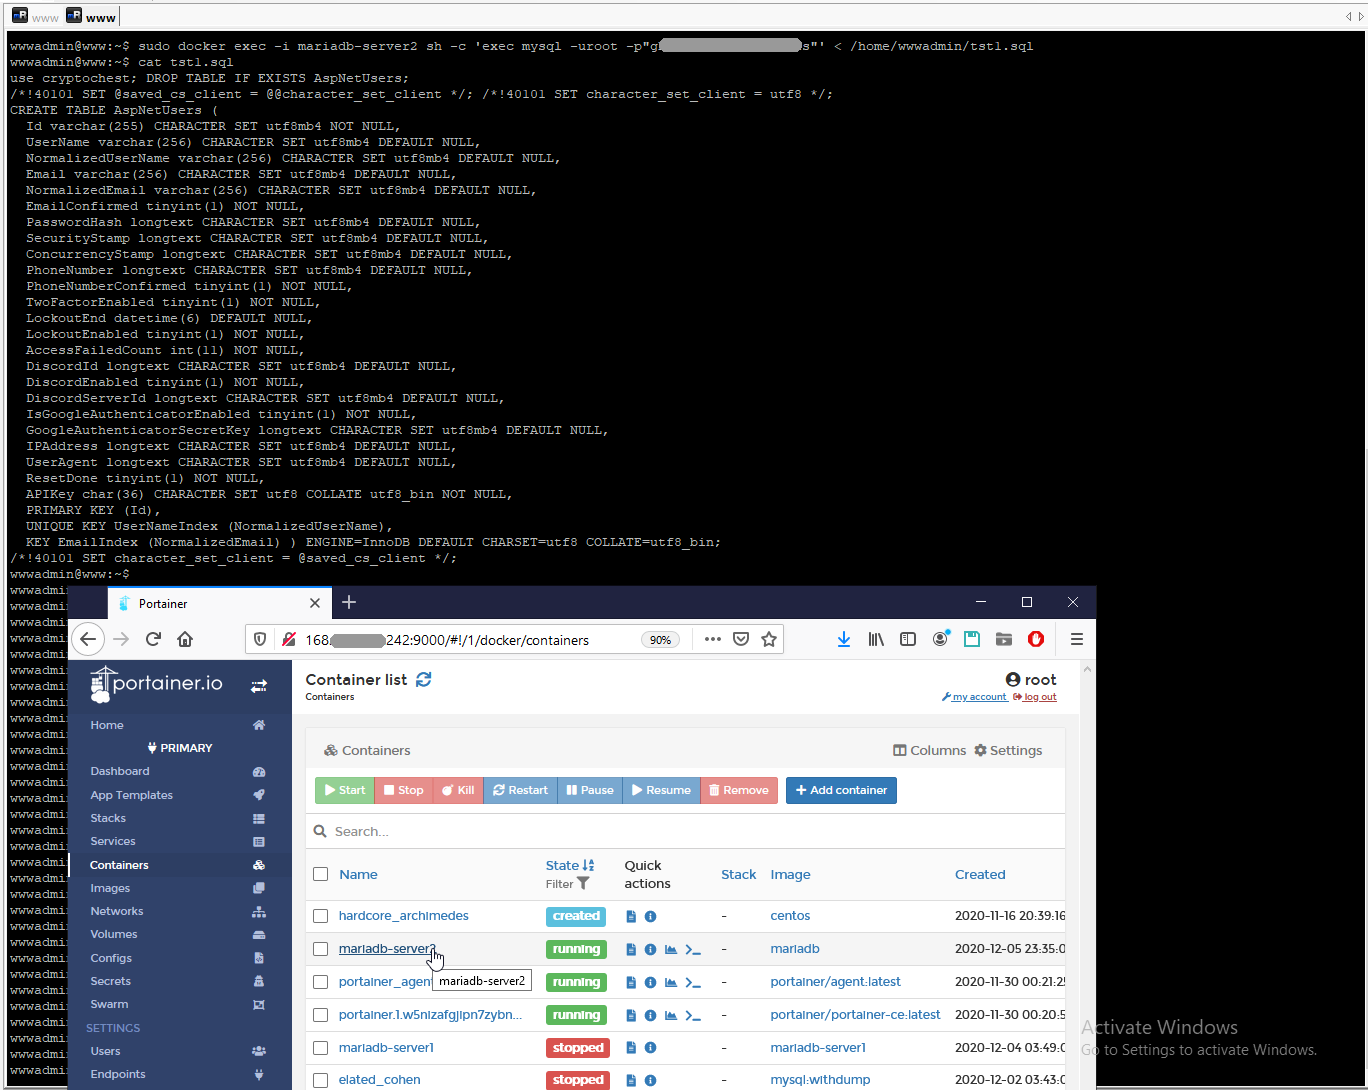Open Volumes in the sidebar
This screenshot has height=1090, width=1368.
114,934
